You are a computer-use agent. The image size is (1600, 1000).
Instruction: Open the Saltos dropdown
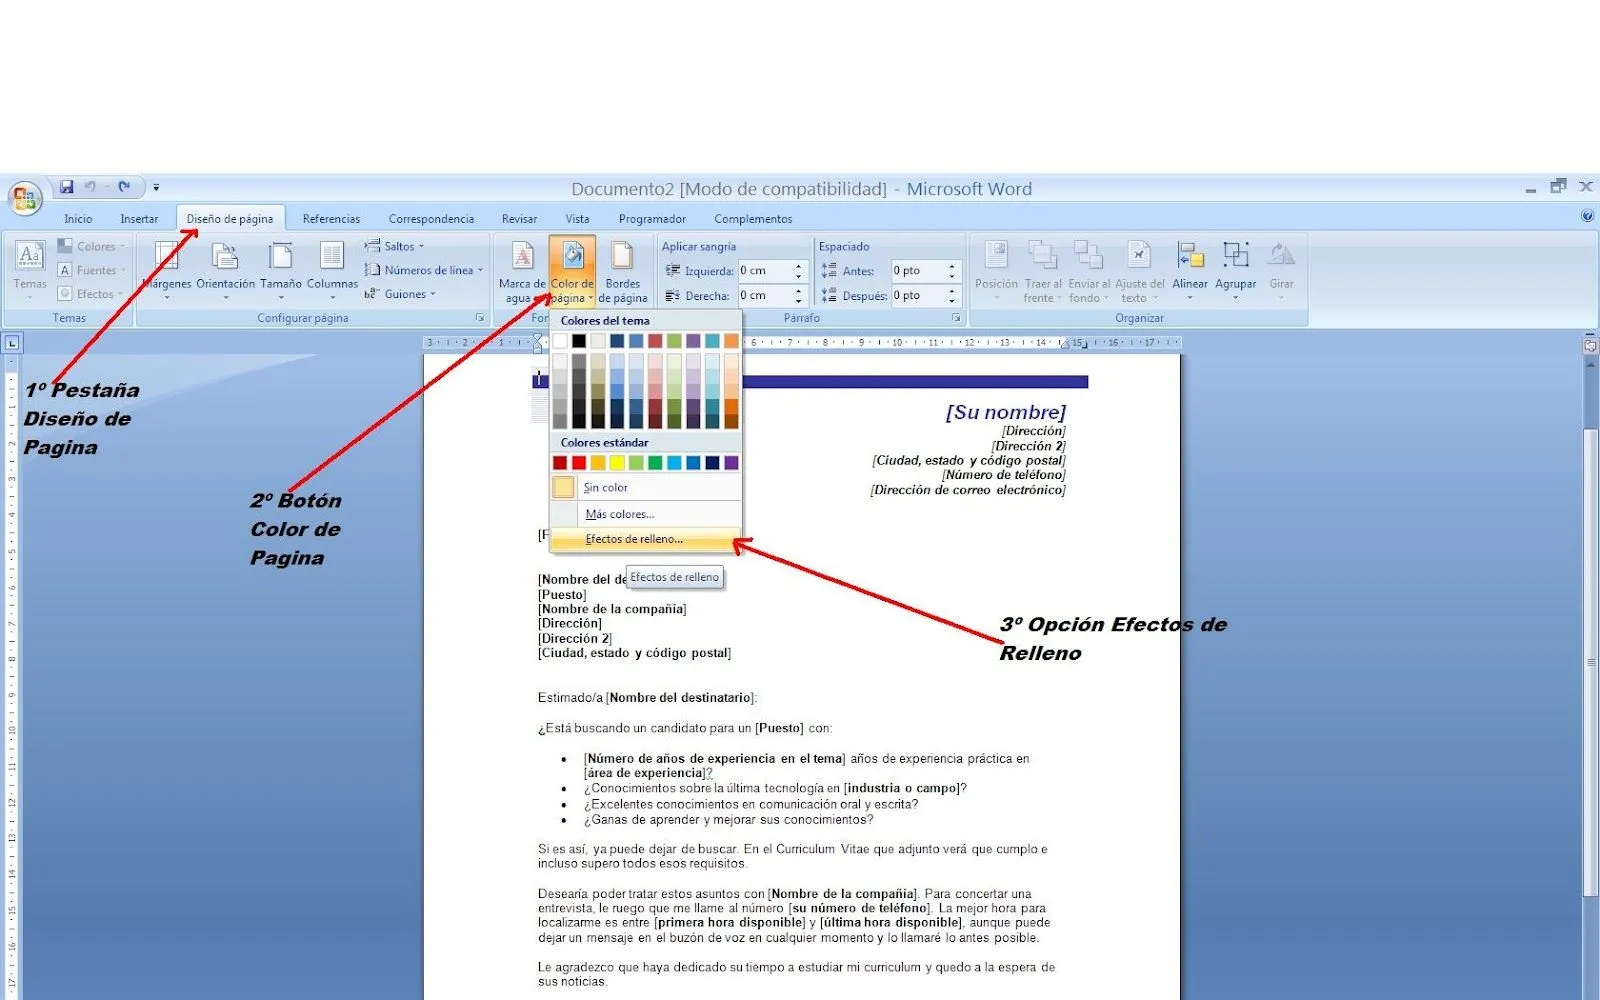(398, 245)
